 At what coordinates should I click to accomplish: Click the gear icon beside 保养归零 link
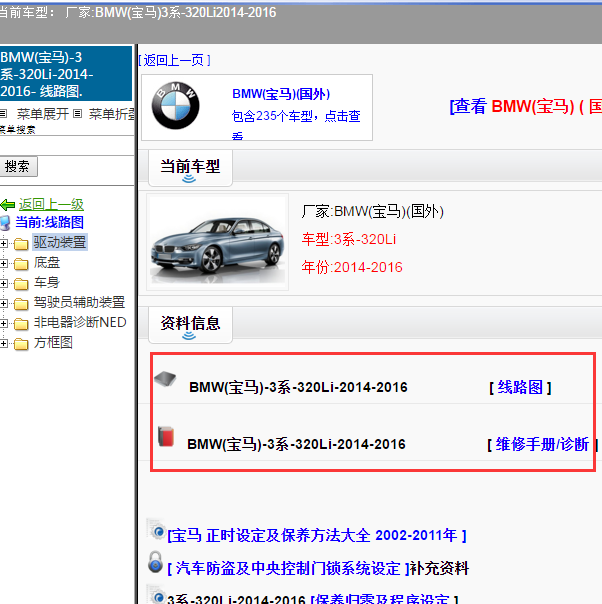click(156, 595)
